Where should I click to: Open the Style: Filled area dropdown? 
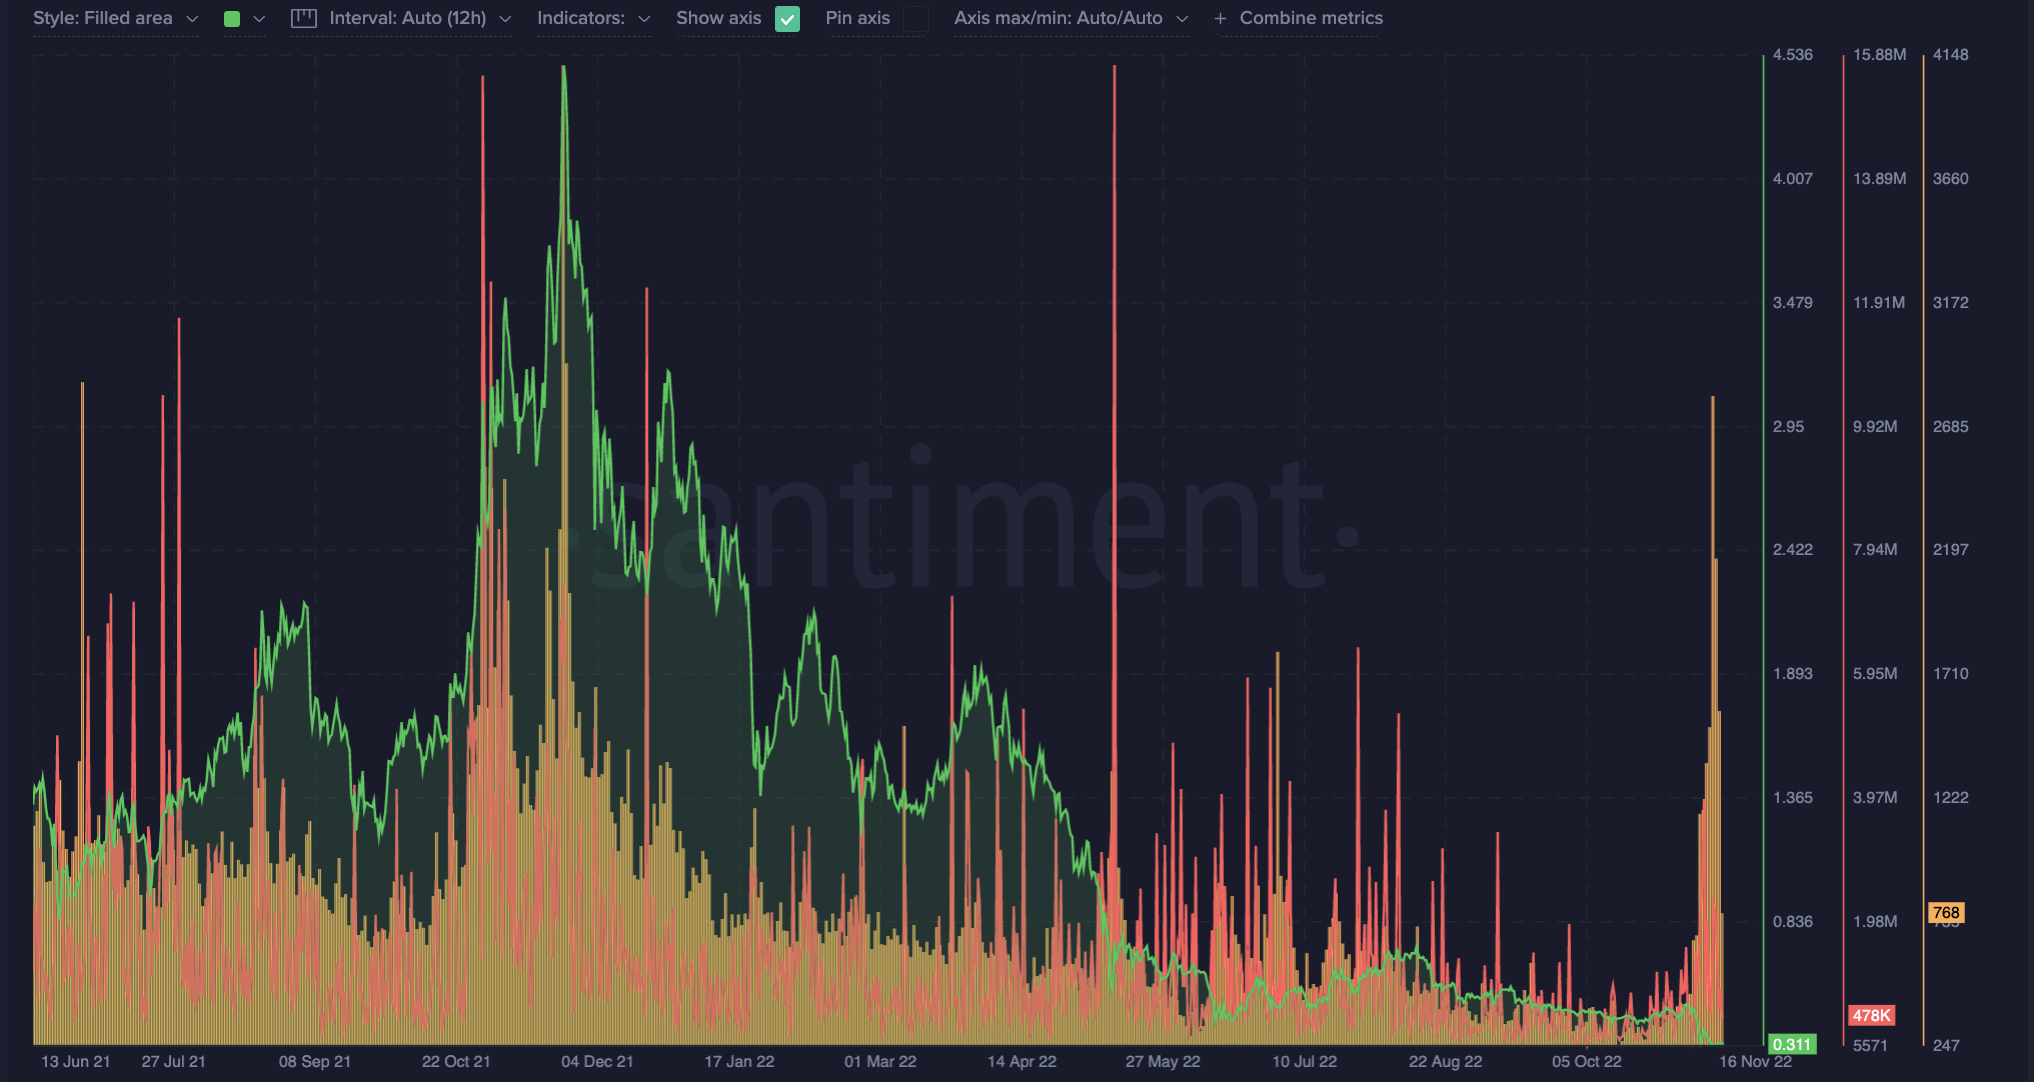[x=115, y=18]
